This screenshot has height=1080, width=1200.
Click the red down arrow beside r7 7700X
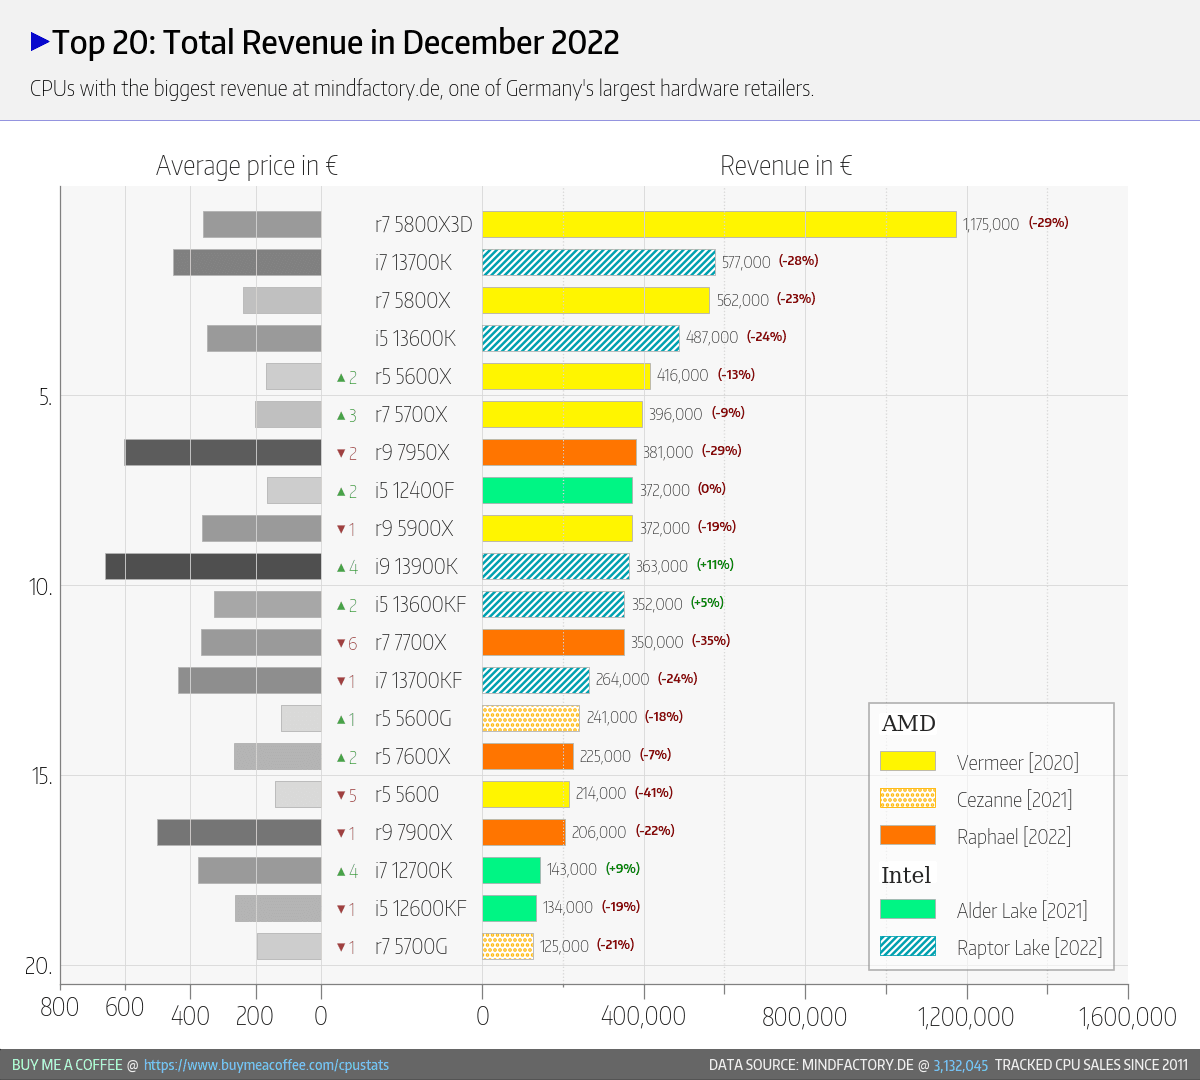[x=341, y=644]
